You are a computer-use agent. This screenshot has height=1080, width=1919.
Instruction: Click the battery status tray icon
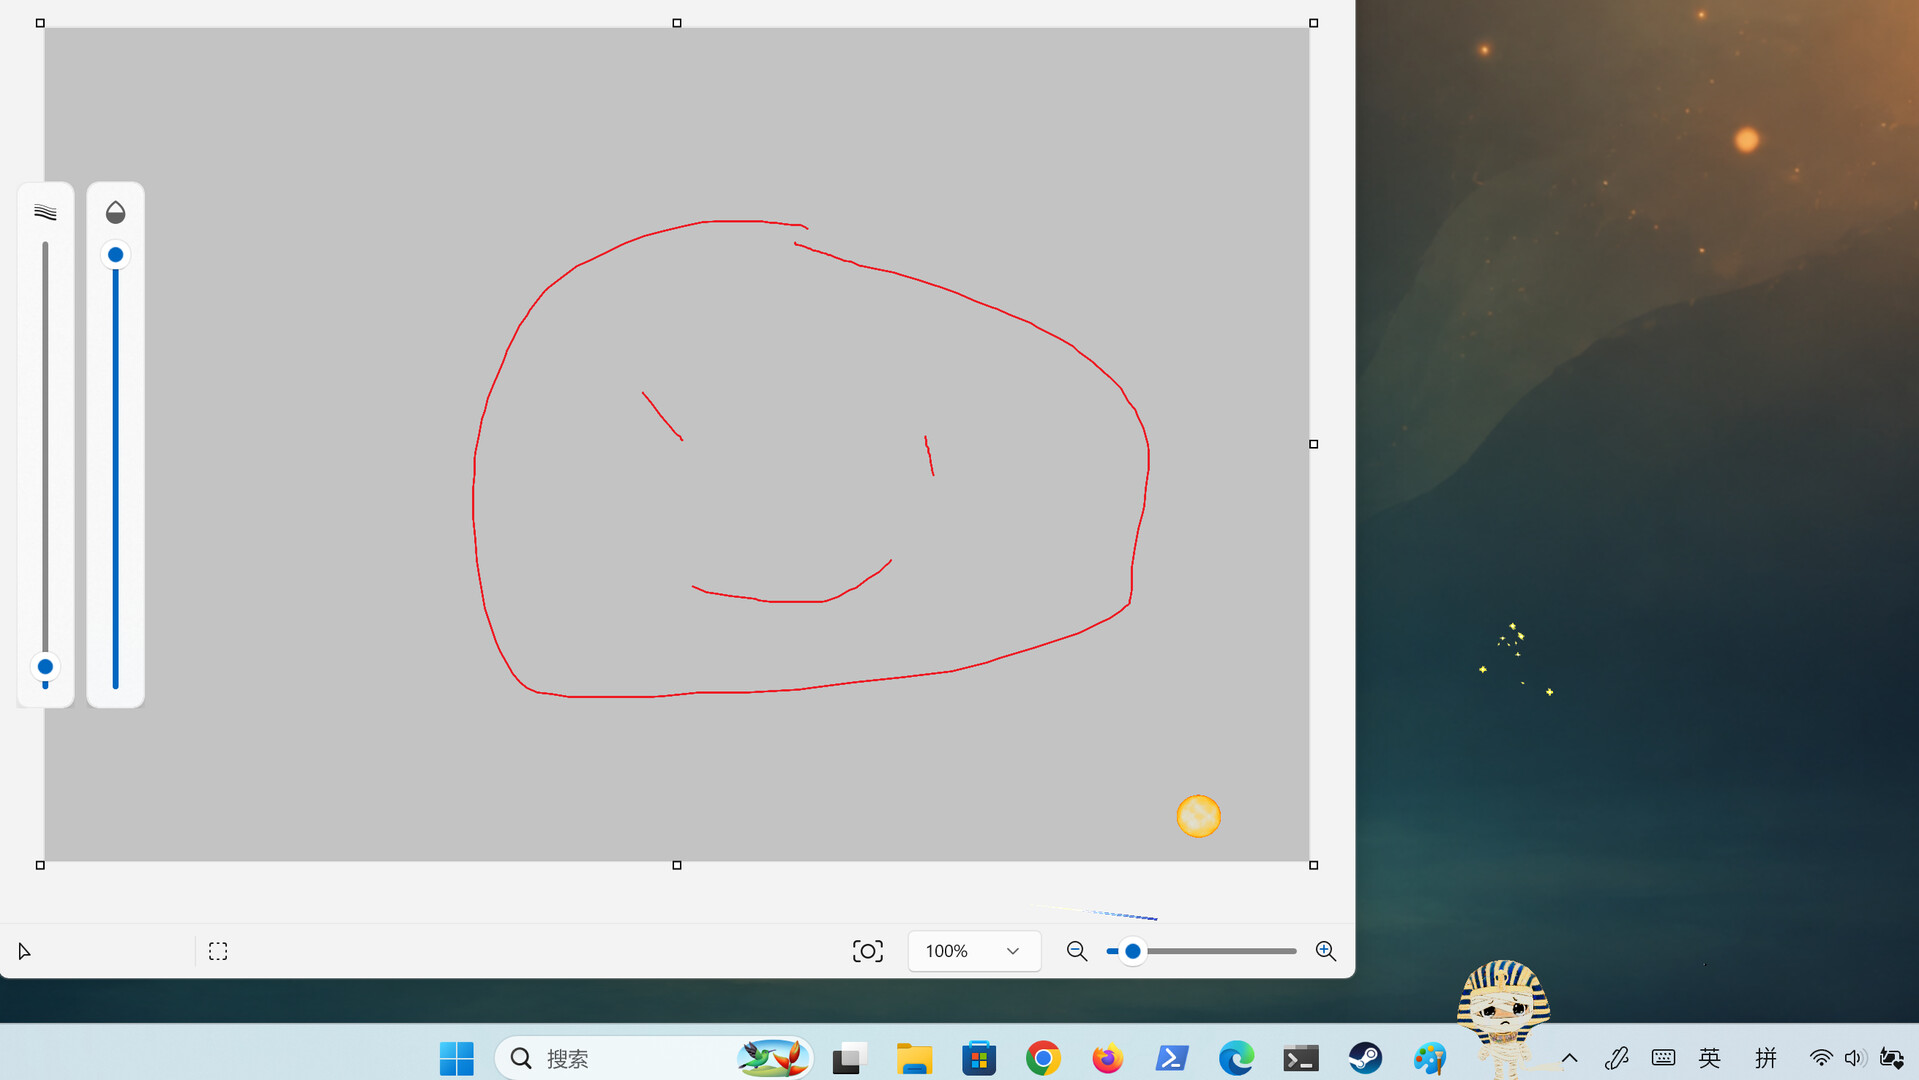(x=1891, y=1058)
